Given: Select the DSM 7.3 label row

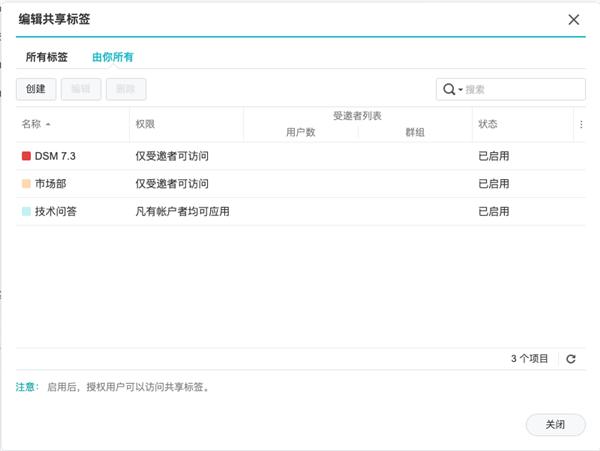Looking at the screenshot, I should click(150, 156).
